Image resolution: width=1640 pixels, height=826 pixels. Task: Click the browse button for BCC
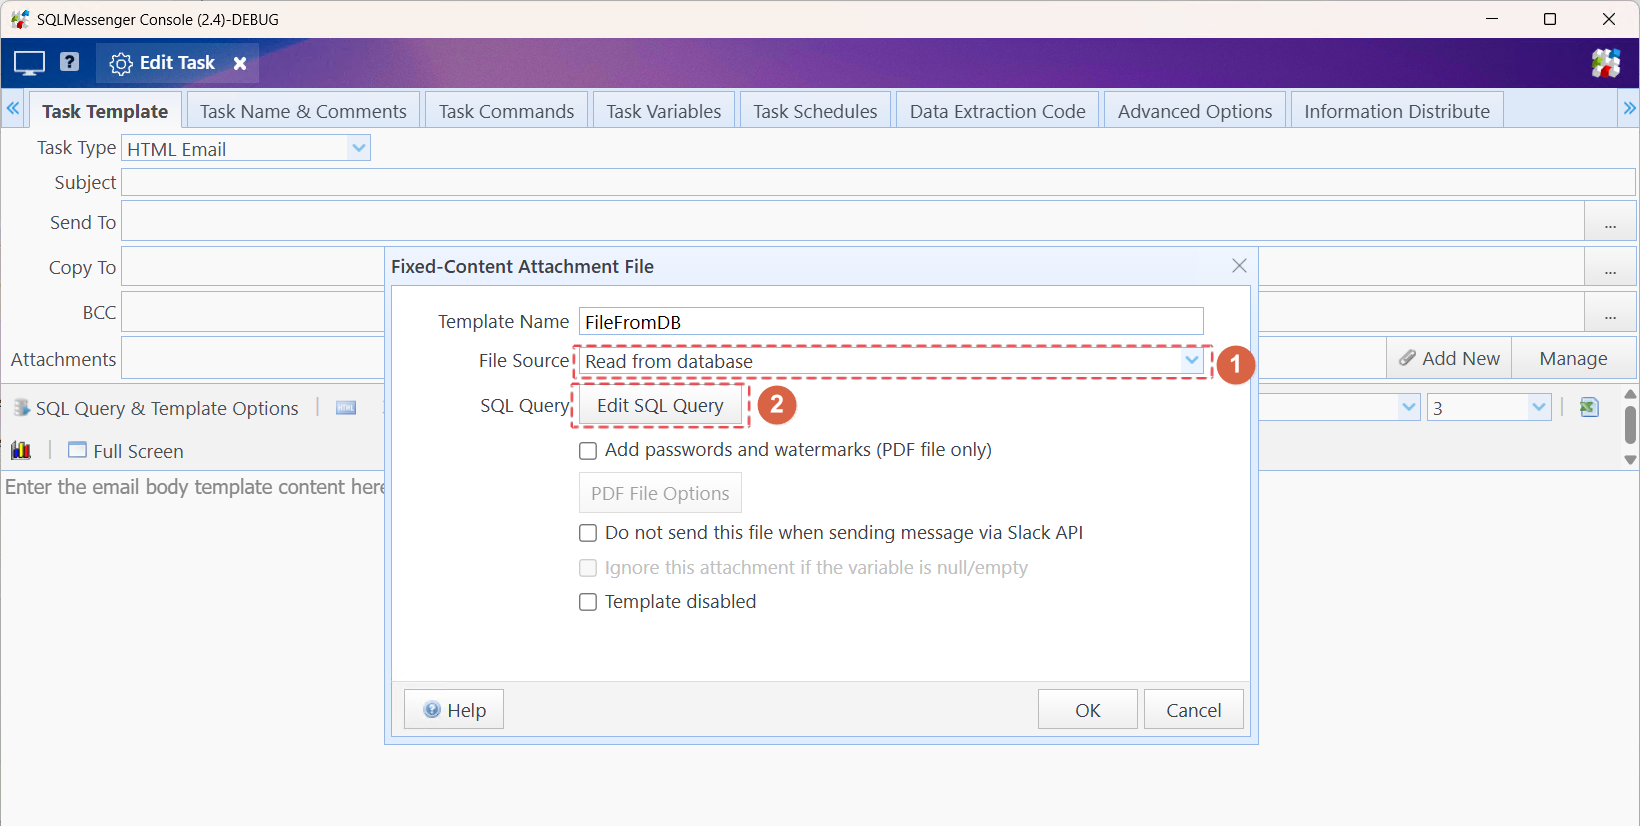pyautogui.click(x=1610, y=312)
